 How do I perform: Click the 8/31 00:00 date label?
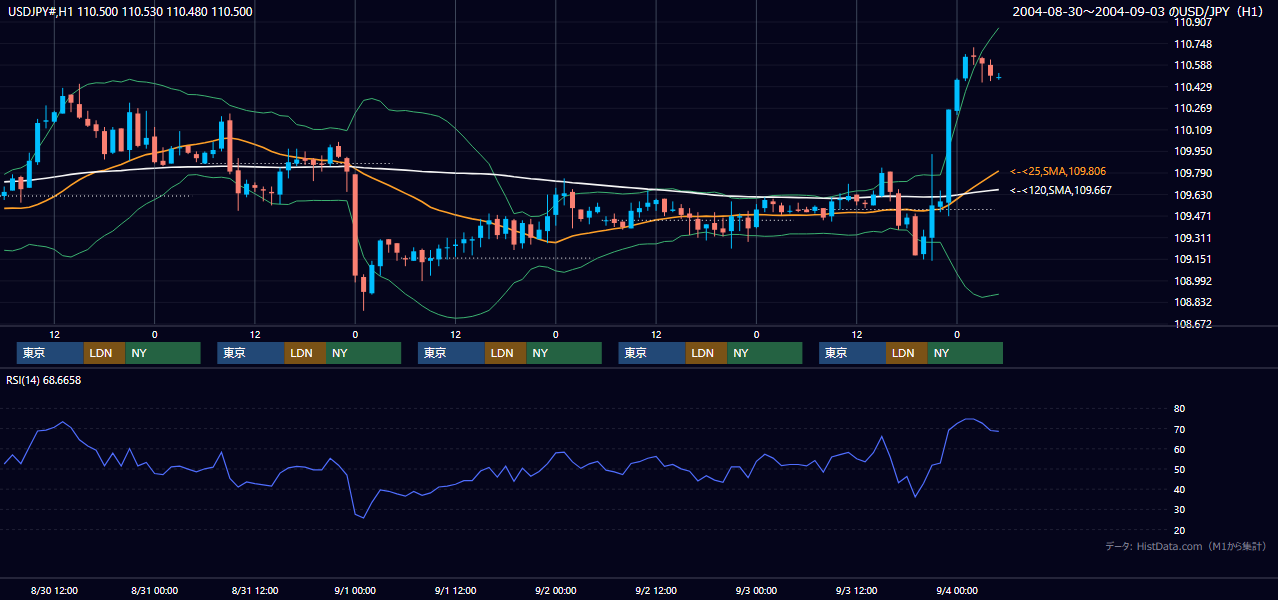(x=155, y=590)
